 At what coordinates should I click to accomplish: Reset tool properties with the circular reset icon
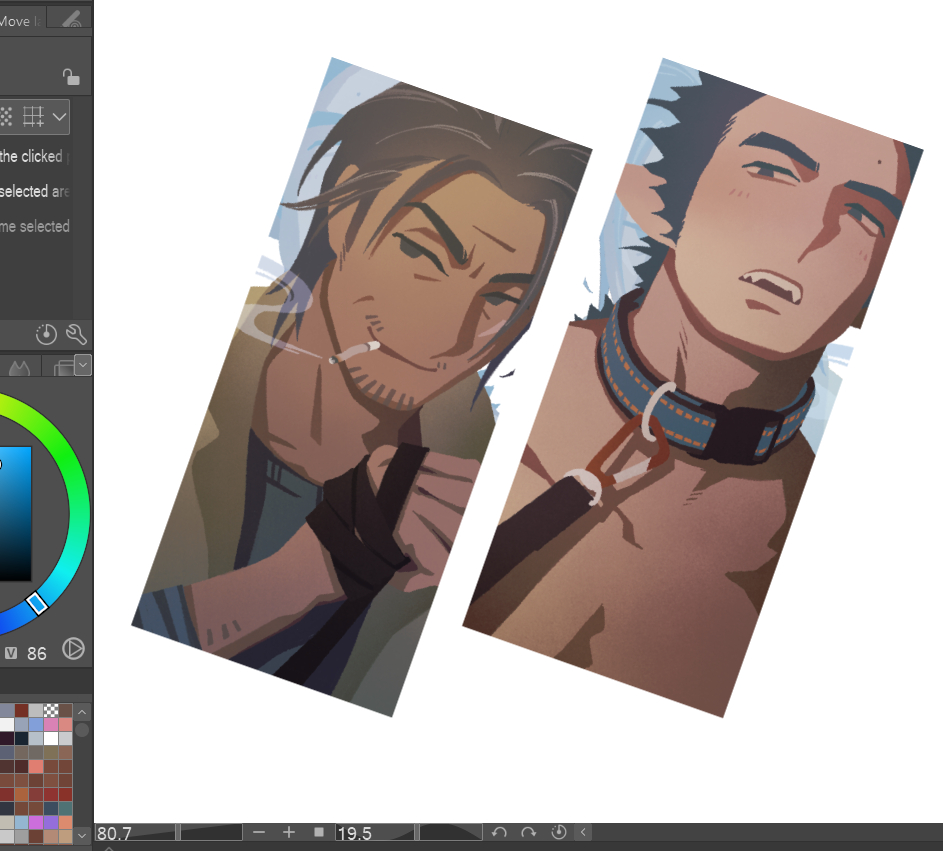click(x=46, y=334)
